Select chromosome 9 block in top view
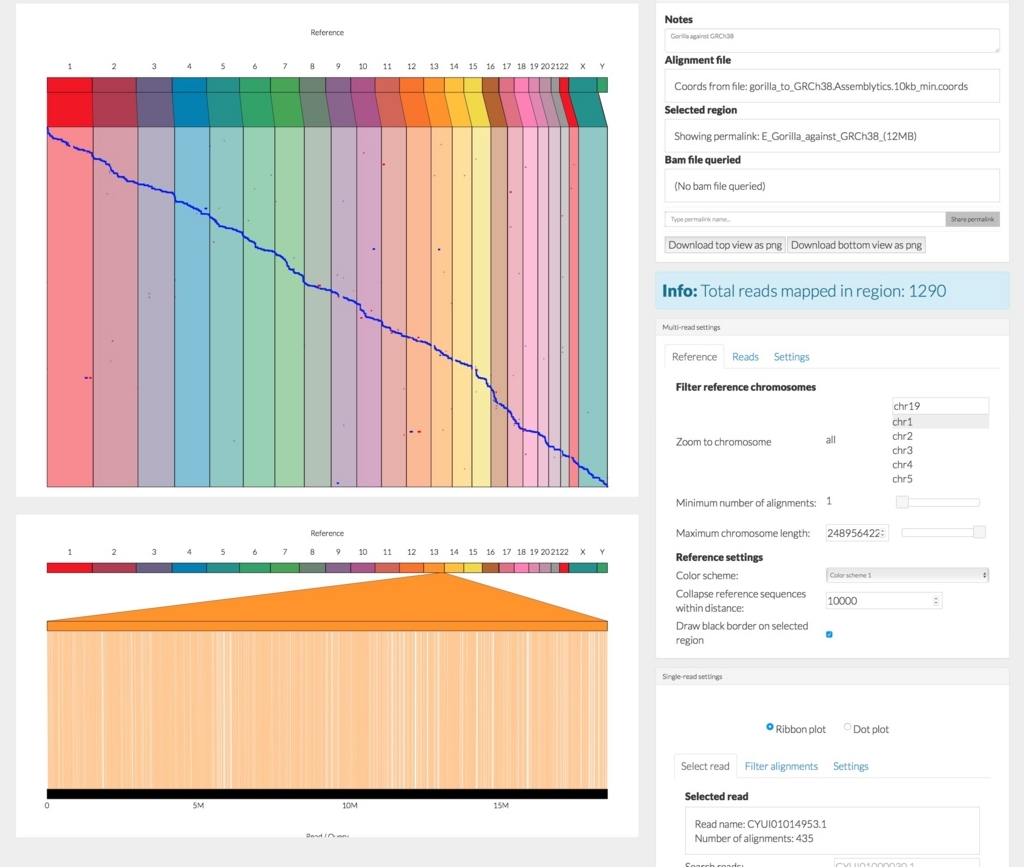The height and width of the screenshot is (867, 1024). point(338,85)
